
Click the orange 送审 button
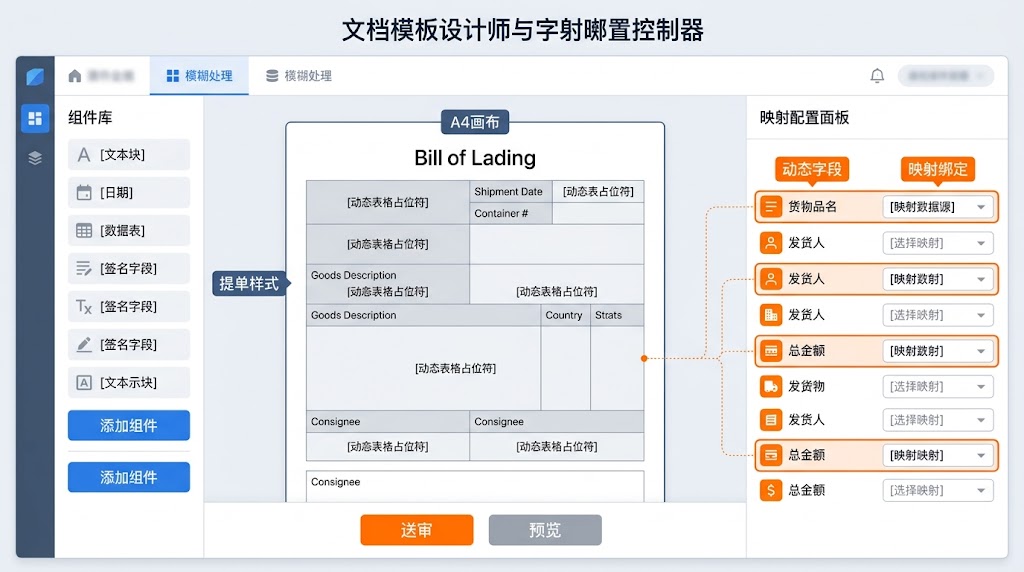pos(417,530)
